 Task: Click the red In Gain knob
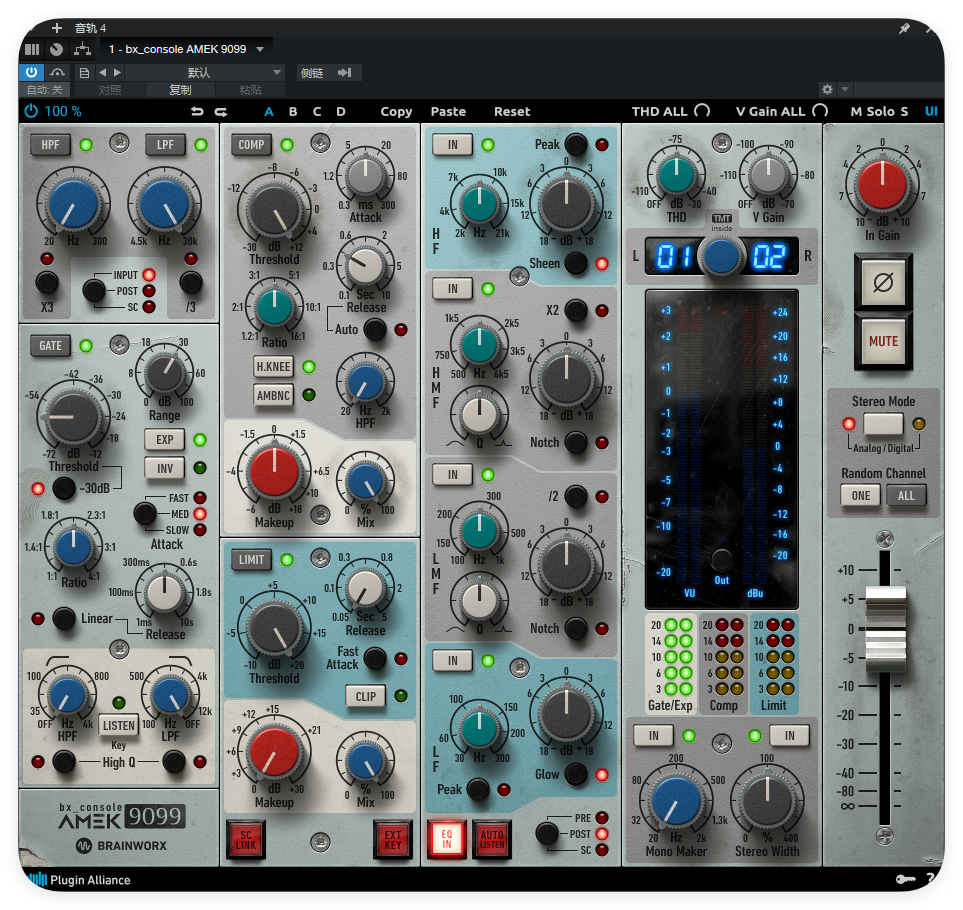click(882, 184)
